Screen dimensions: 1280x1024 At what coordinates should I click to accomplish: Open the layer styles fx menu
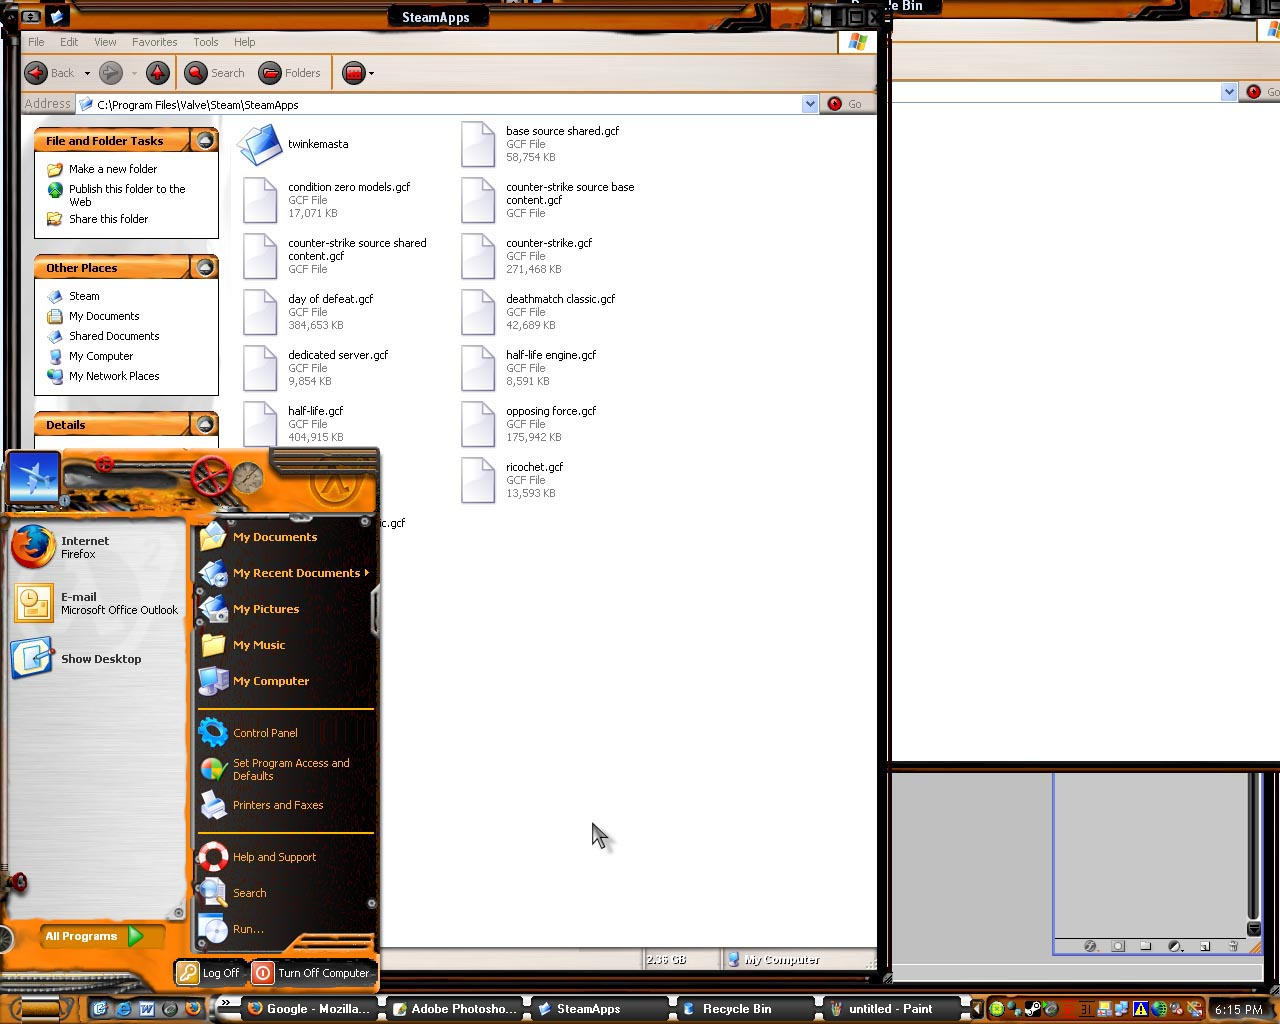click(1091, 946)
